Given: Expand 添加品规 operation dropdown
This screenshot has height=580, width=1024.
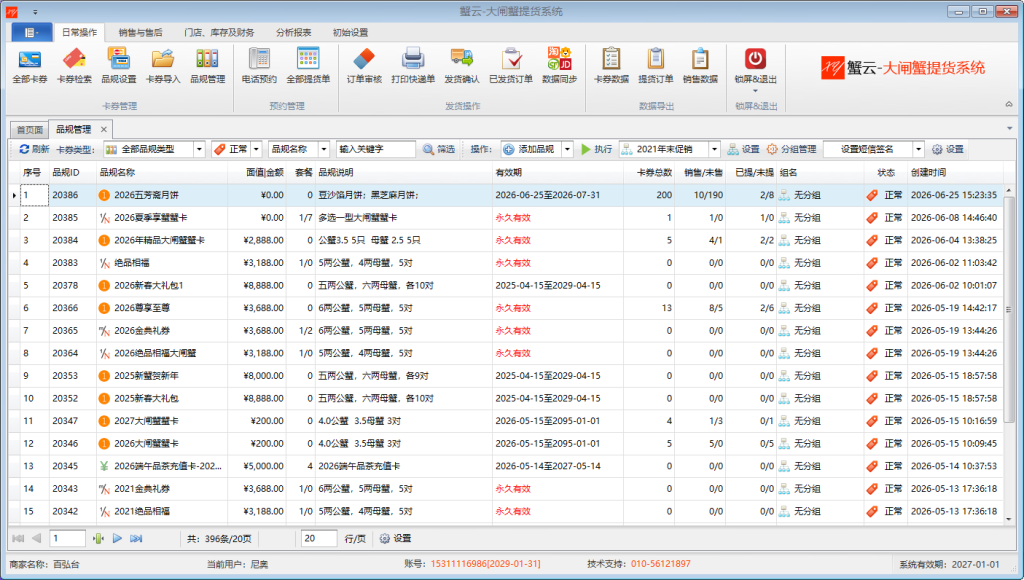Looking at the screenshot, I should [x=568, y=150].
